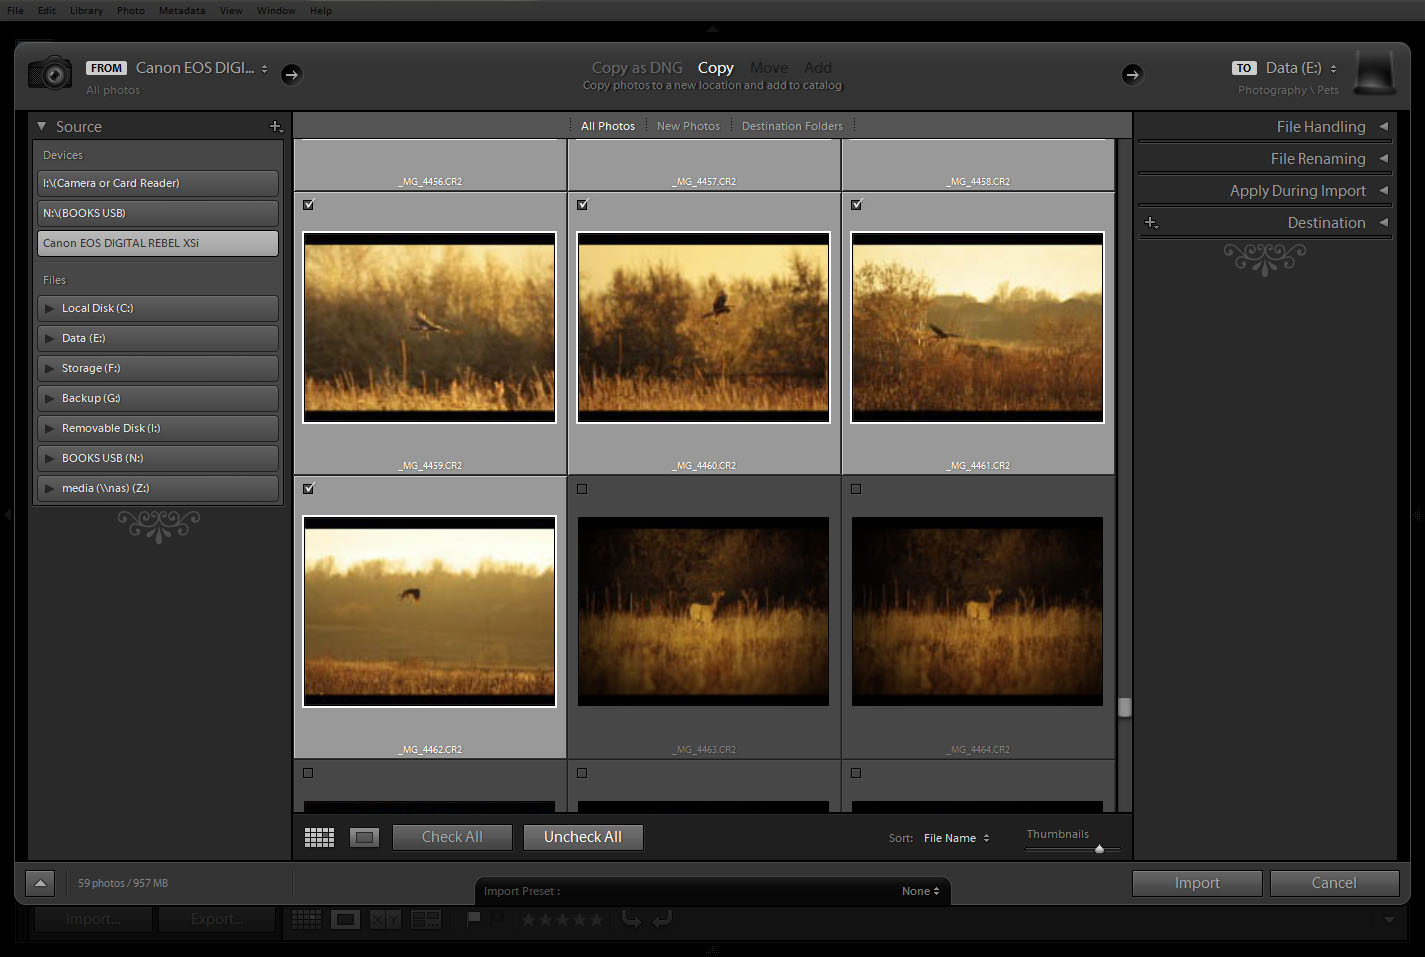Uncheck the checkbox for _MG_4459.CR2
1425x957 pixels.
(308, 205)
